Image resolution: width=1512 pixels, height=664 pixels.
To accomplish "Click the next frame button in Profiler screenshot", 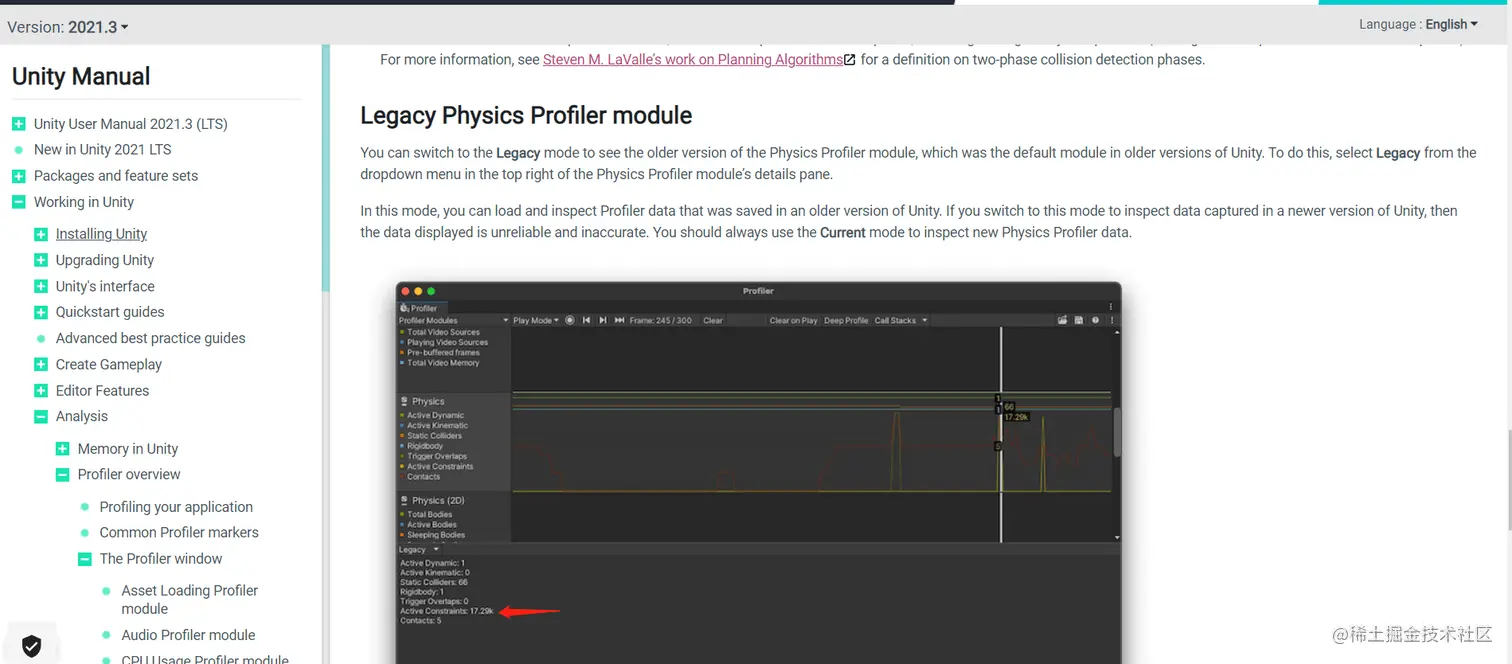I will [x=603, y=321].
